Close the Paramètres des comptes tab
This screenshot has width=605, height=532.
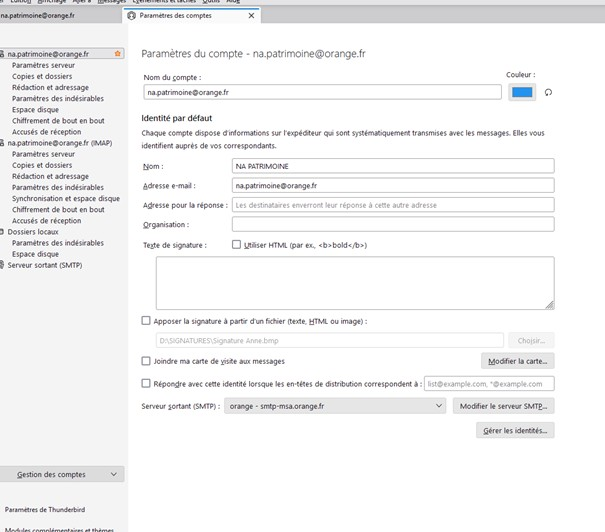coord(251,15)
